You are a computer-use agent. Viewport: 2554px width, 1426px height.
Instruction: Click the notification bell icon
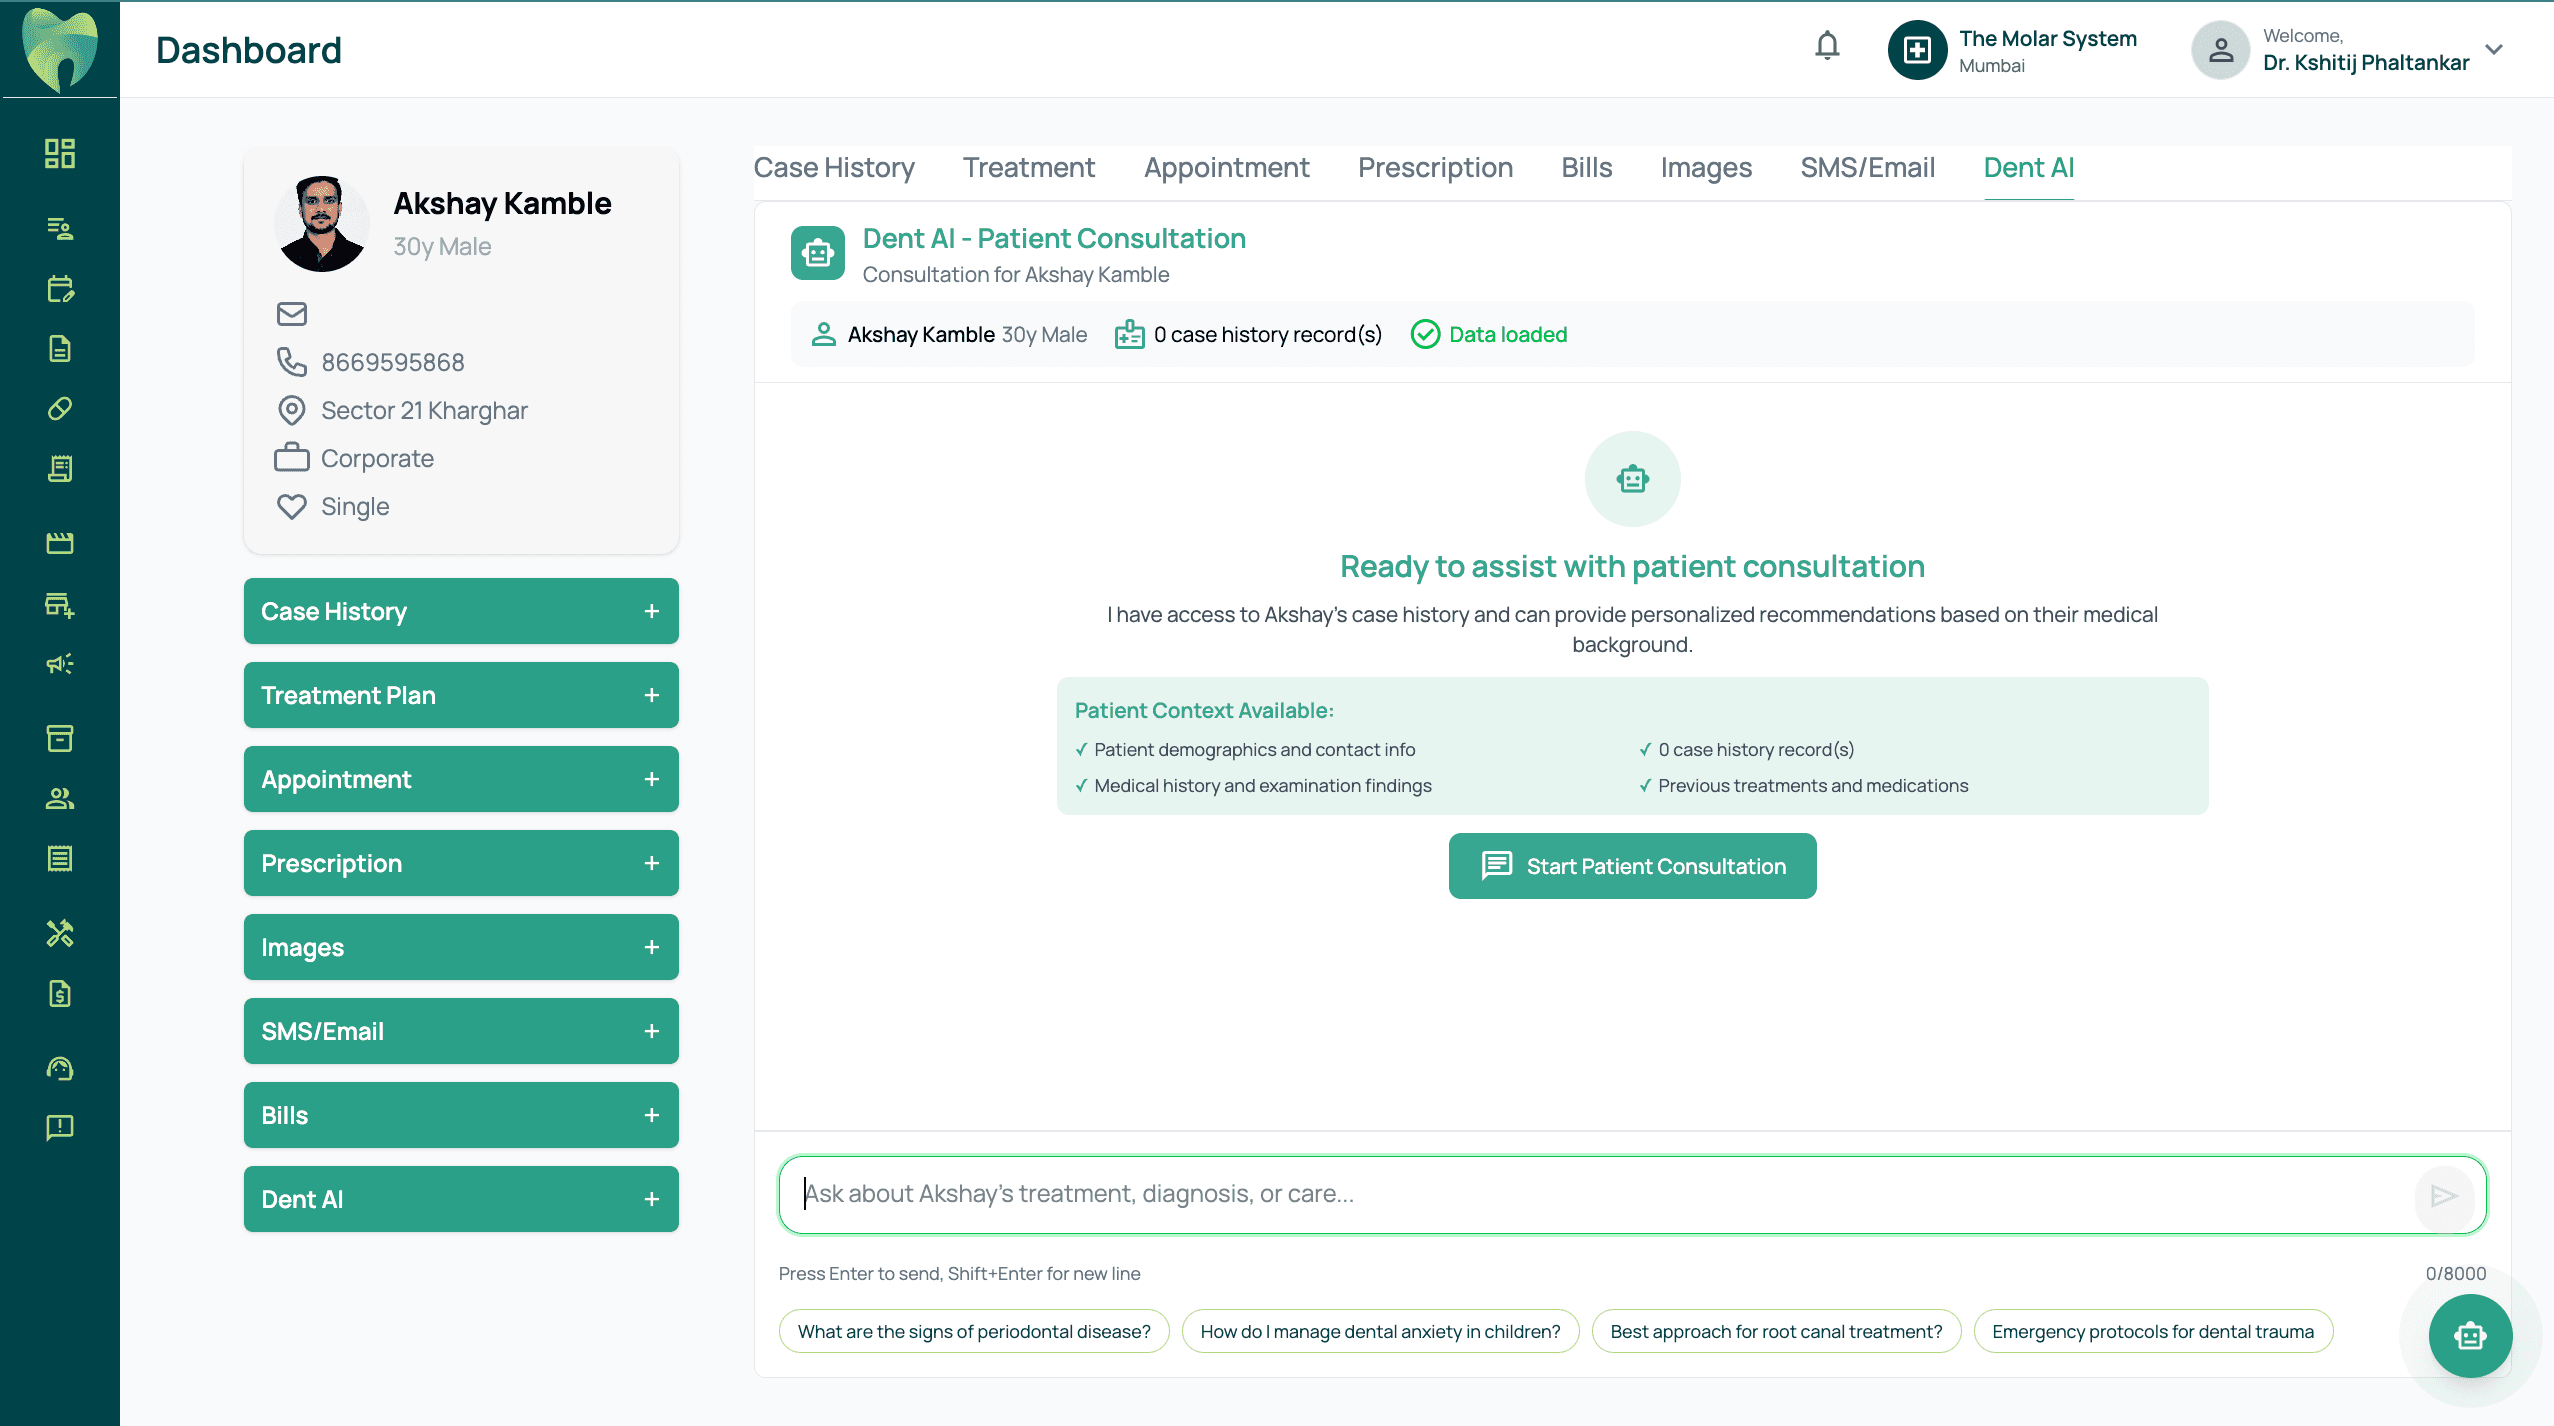pyautogui.click(x=1827, y=46)
